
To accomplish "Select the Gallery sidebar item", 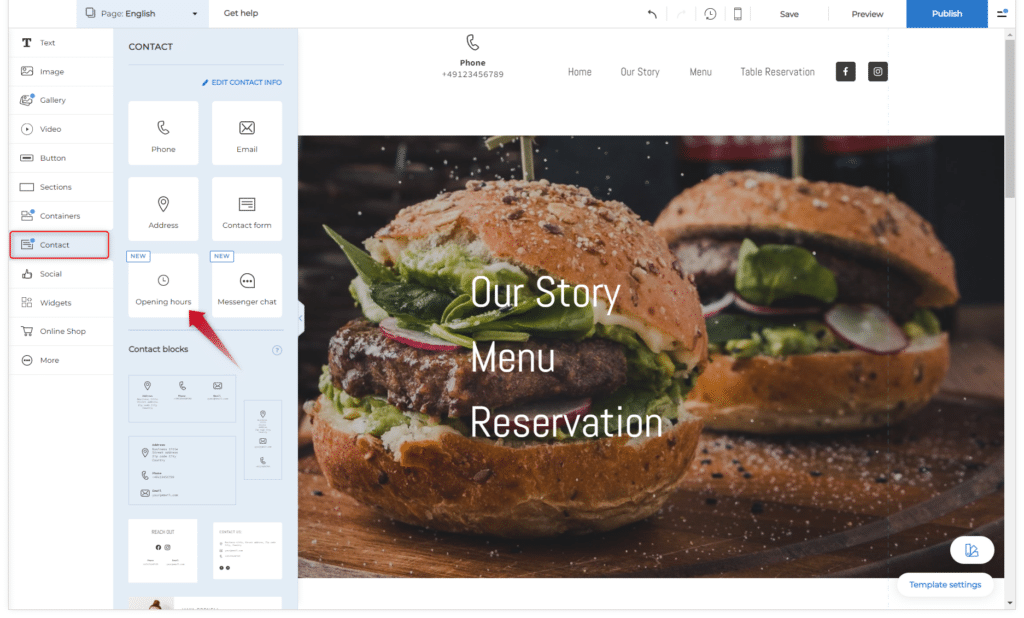I will point(52,100).
